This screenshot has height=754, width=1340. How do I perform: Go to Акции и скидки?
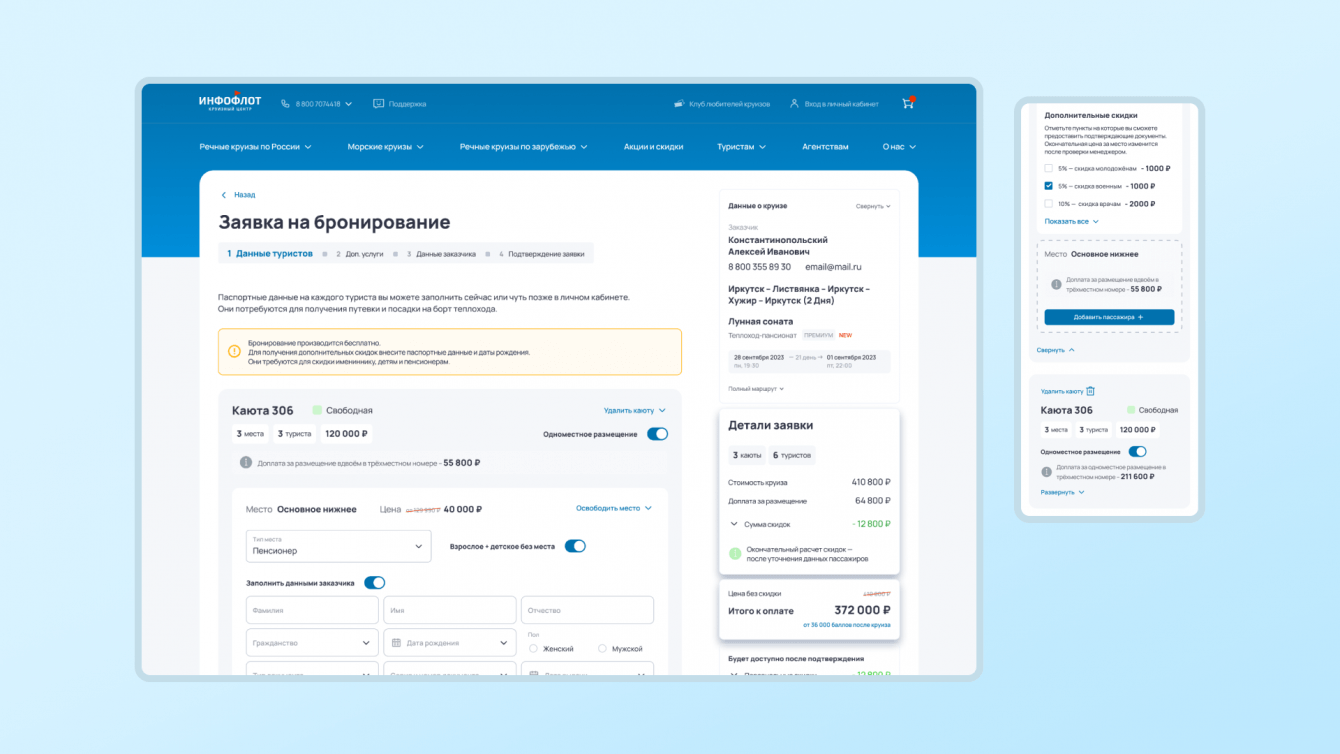point(653,147)
